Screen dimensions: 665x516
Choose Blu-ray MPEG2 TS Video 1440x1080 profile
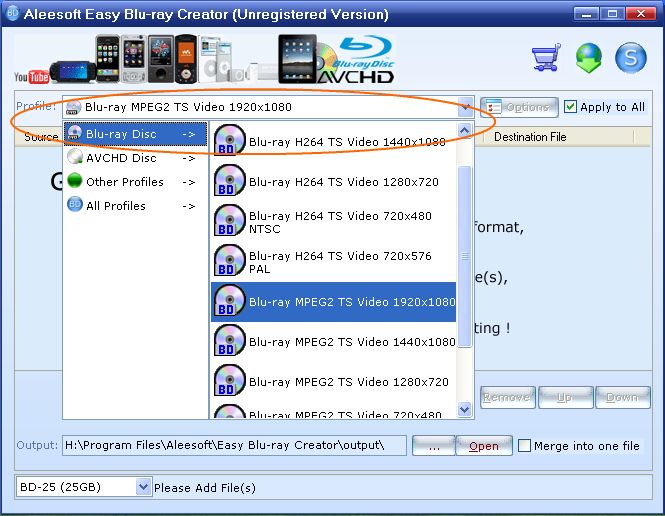[333, 341]
